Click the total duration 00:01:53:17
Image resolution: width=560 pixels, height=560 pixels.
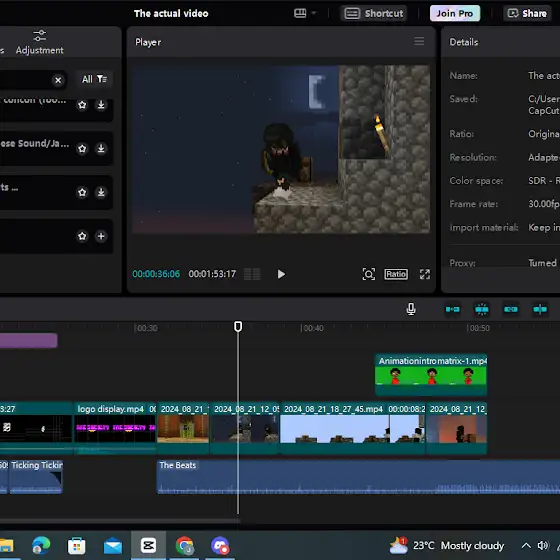(x=212, y=274)
